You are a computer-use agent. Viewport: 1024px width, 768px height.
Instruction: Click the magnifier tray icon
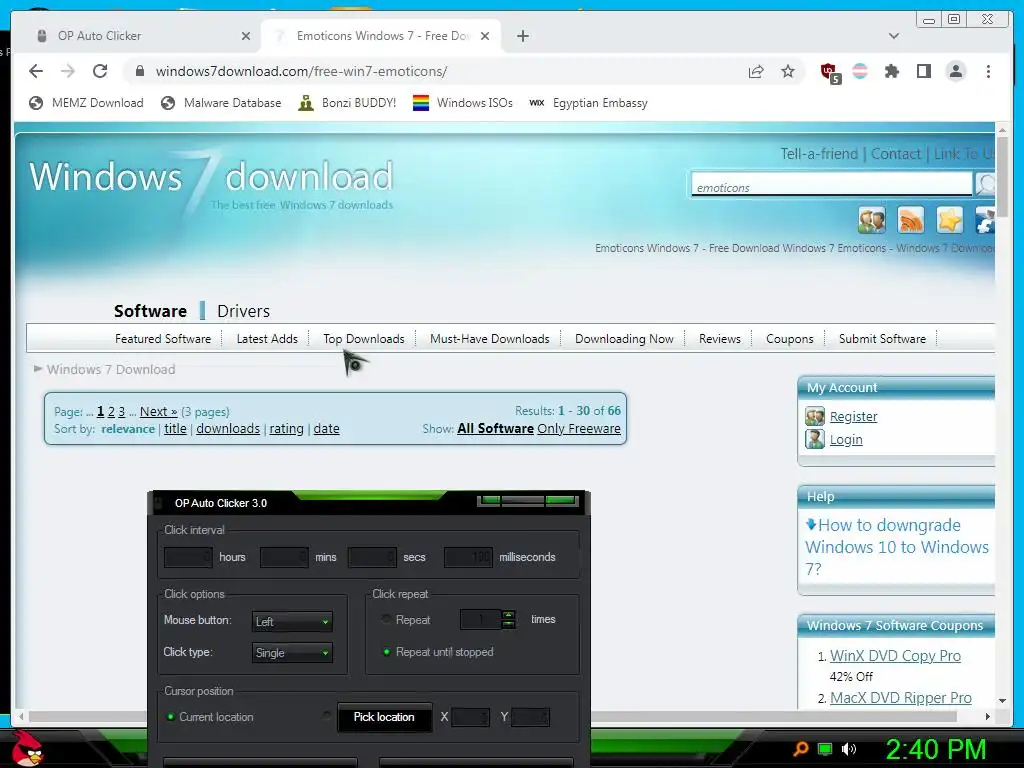tap(801, 749)
